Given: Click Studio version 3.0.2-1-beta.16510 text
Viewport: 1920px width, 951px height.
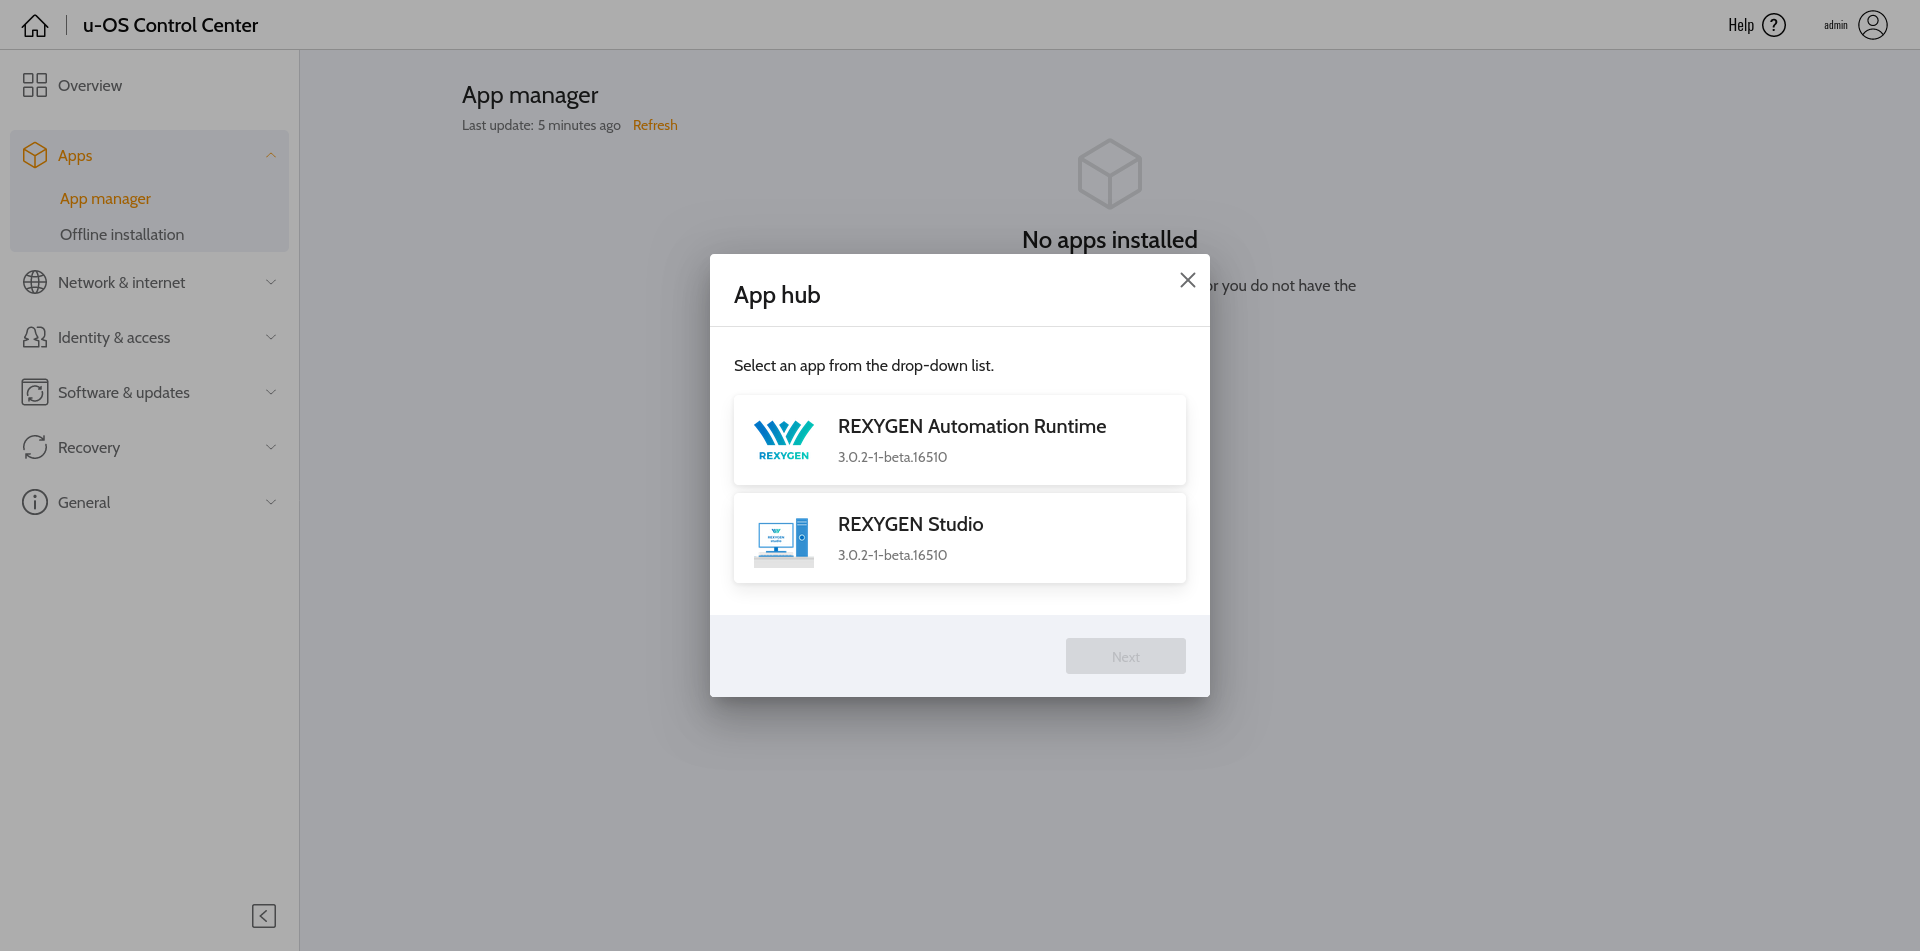Looking at the screenshot, I should (892, 555).
